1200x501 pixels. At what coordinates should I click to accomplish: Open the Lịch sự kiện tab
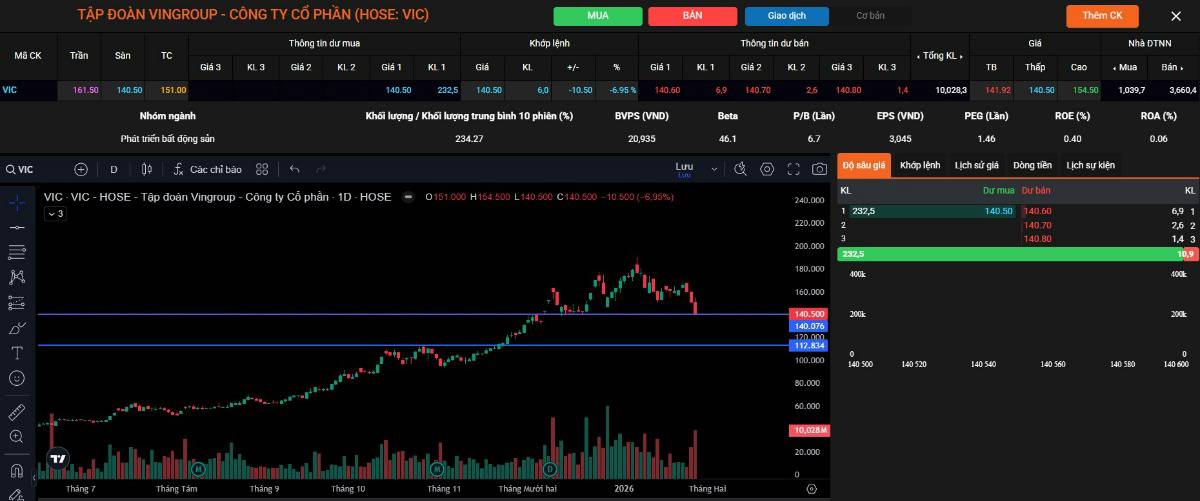[x=1090, y=165]
